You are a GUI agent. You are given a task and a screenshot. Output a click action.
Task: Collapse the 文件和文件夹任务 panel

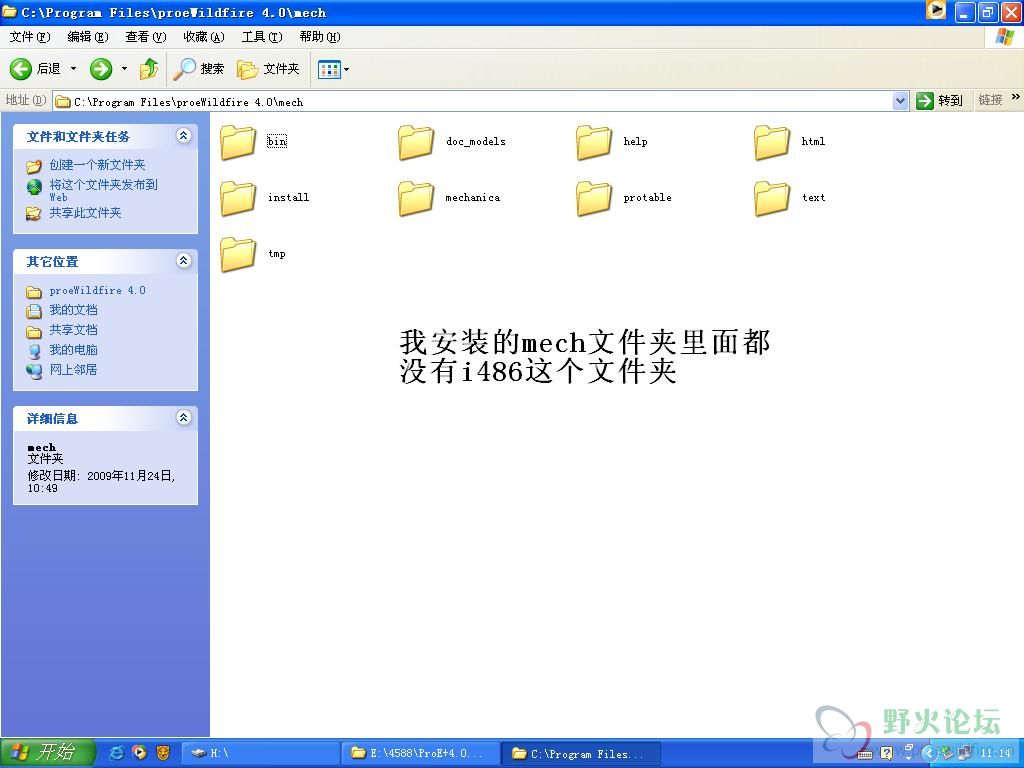pyautogui.click(x=184, y=135)
